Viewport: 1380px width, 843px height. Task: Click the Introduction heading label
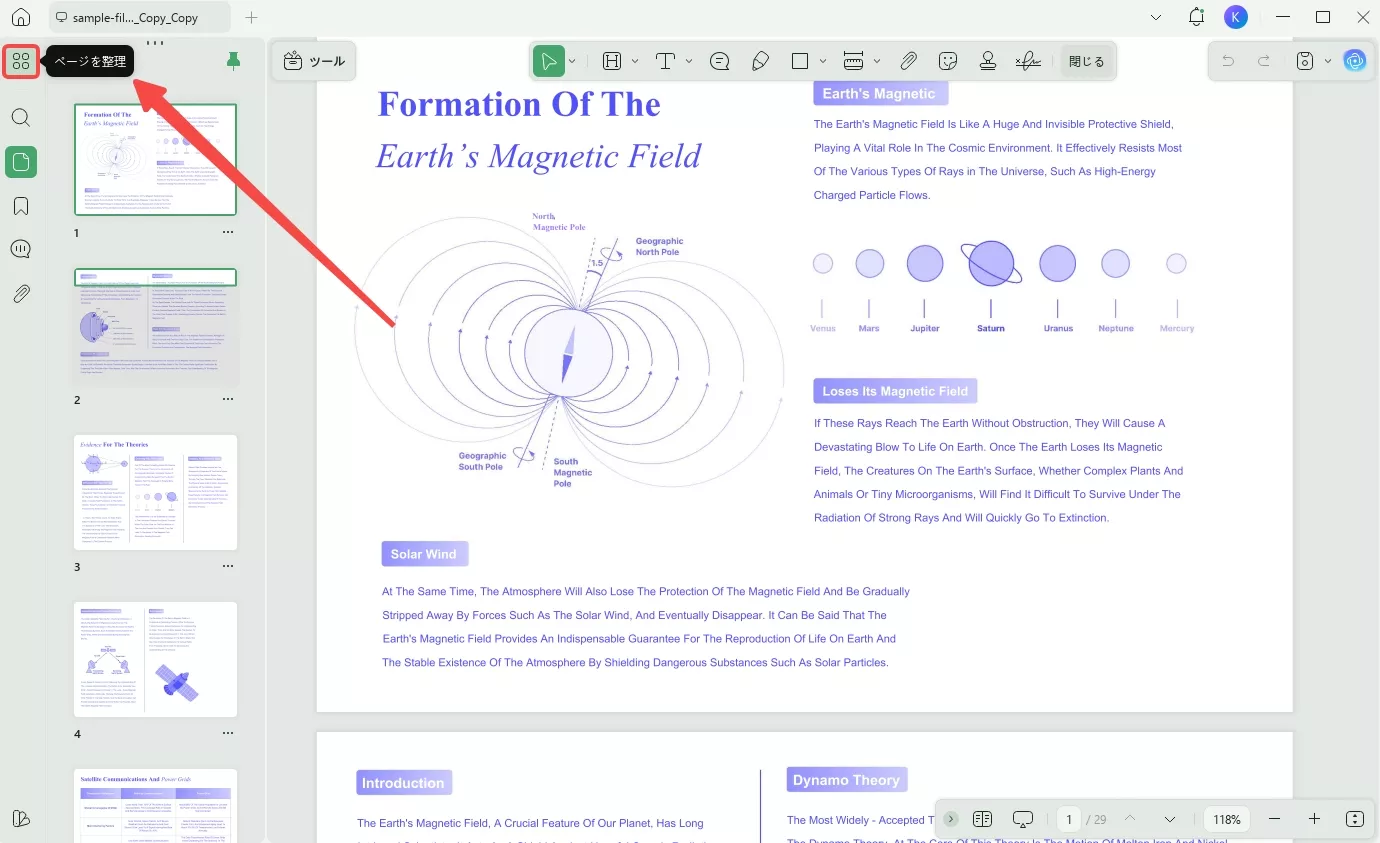click(x=403, y=783)
